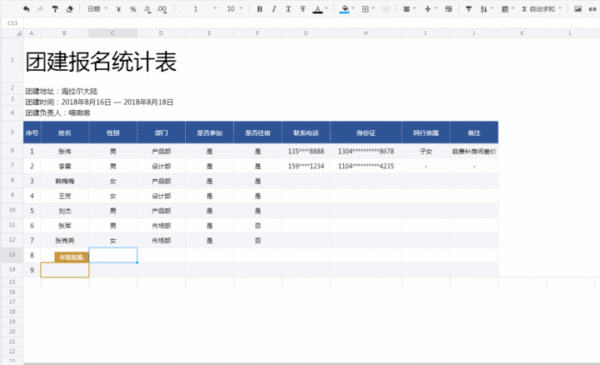Open the fill color bucket swatch
Screen dimensions: 600x365
point(344,9)
